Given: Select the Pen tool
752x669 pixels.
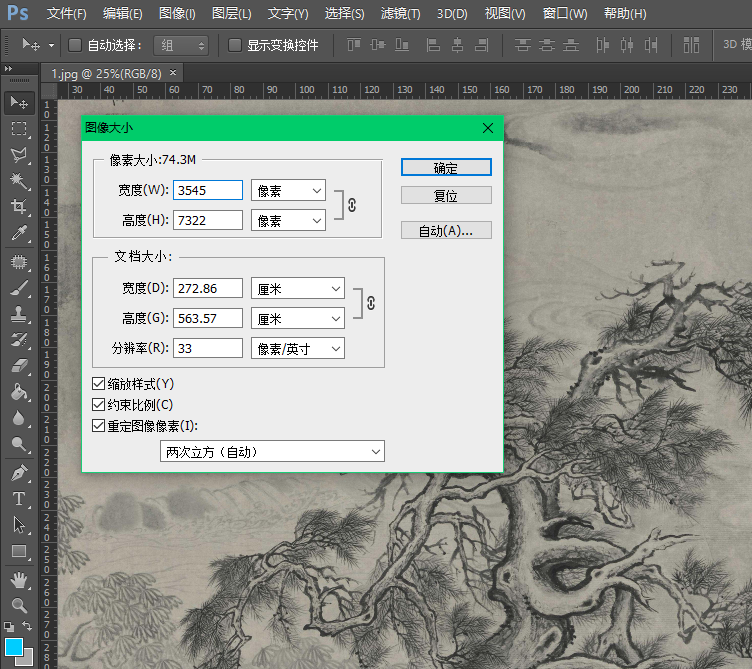Looking at the screenshot, I should tap(19, 473).
